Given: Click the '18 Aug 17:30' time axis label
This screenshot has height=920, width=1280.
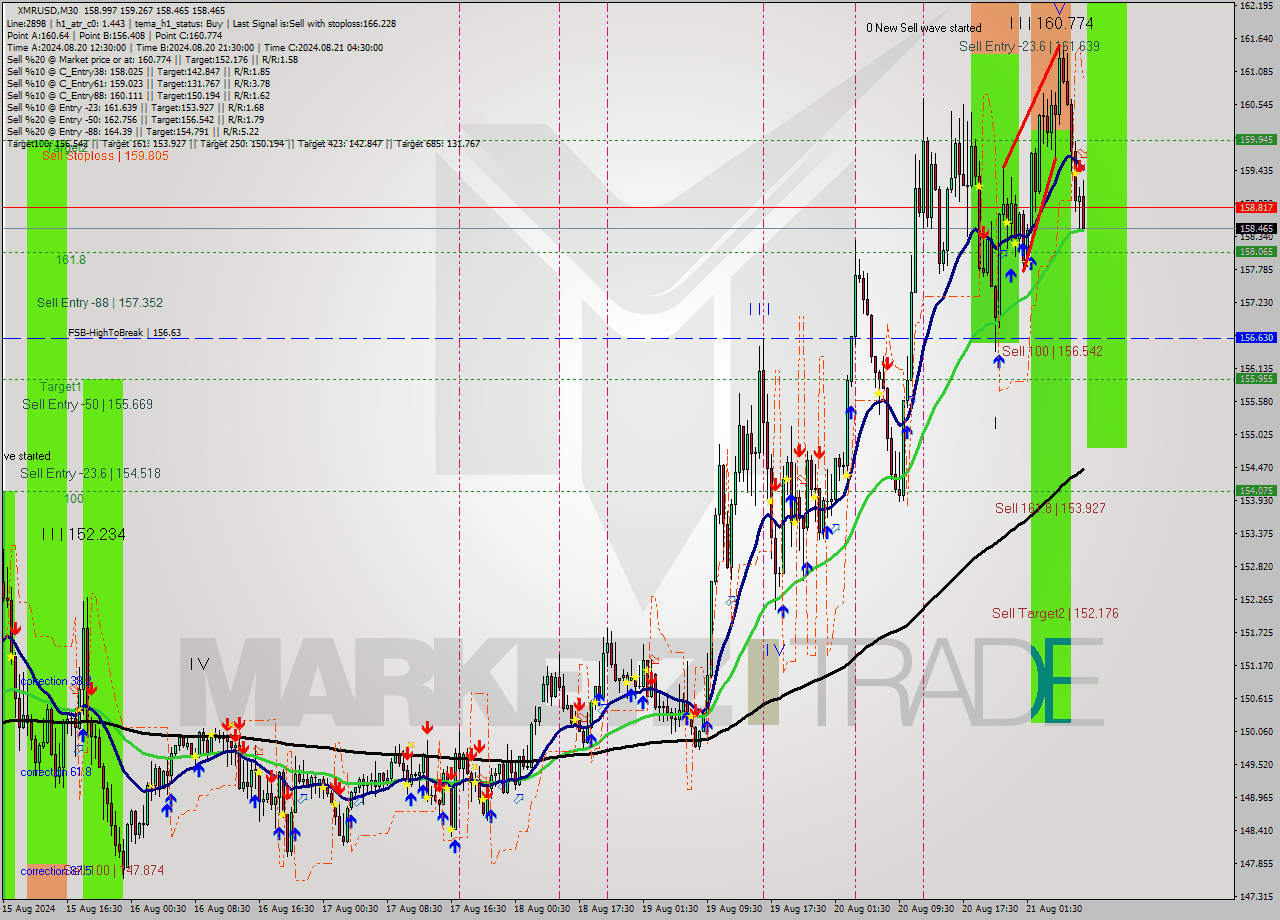Looking at the screenshot, I should tap(608, 909).
